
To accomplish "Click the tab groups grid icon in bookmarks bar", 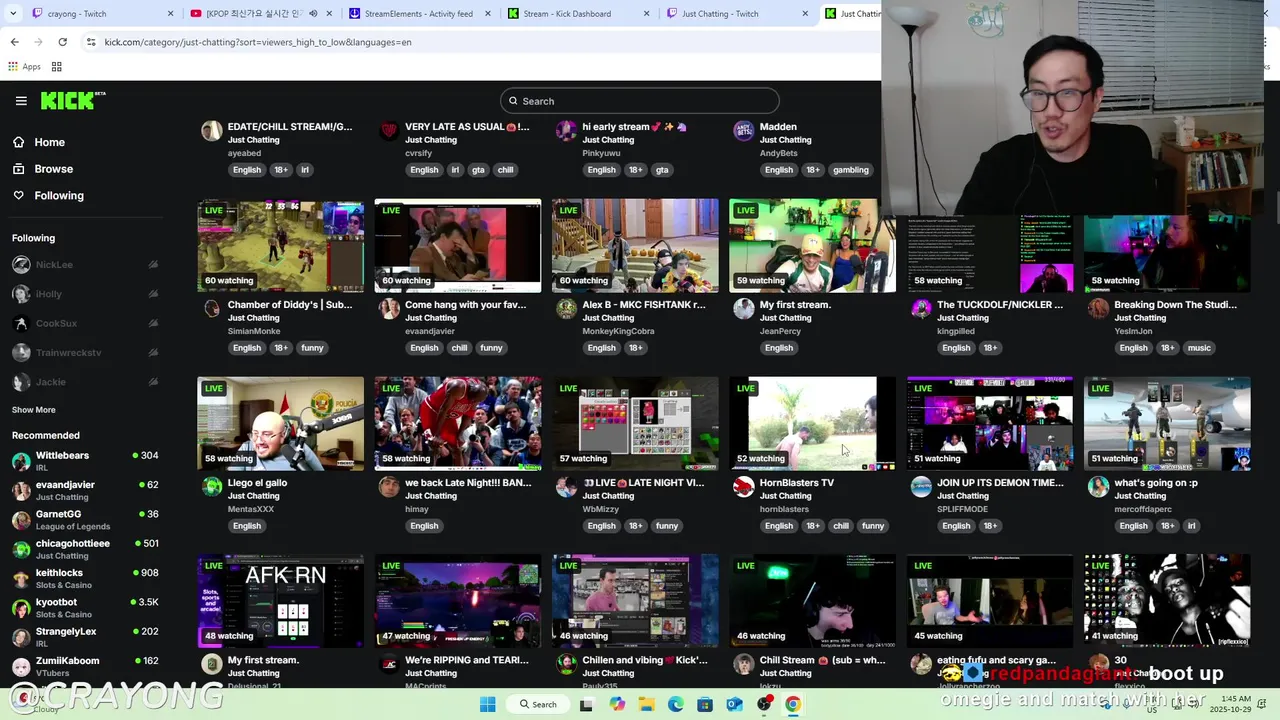I will tap(57, 67).
